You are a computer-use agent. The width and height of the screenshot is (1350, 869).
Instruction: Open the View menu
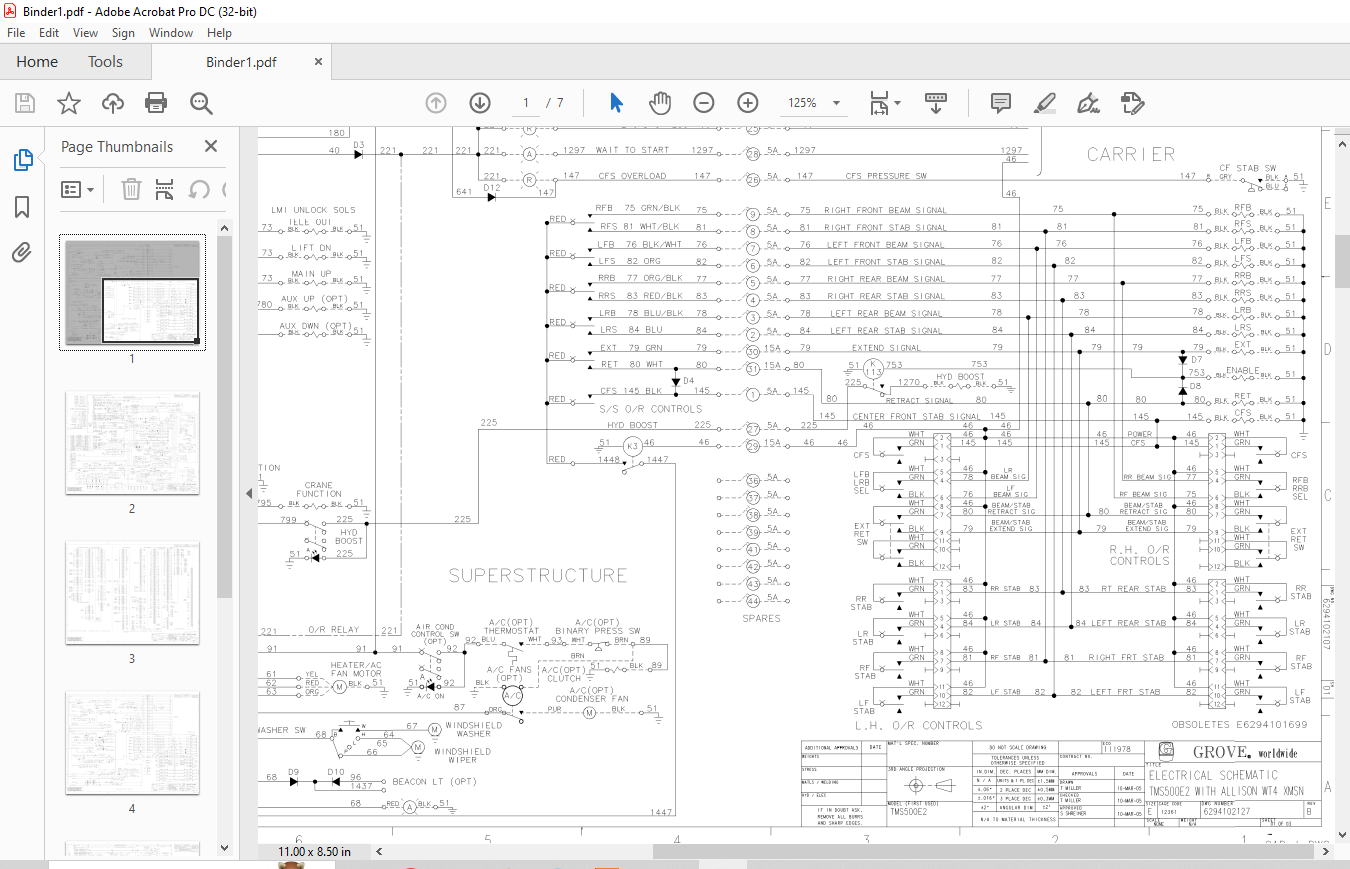tap(85, 33)
